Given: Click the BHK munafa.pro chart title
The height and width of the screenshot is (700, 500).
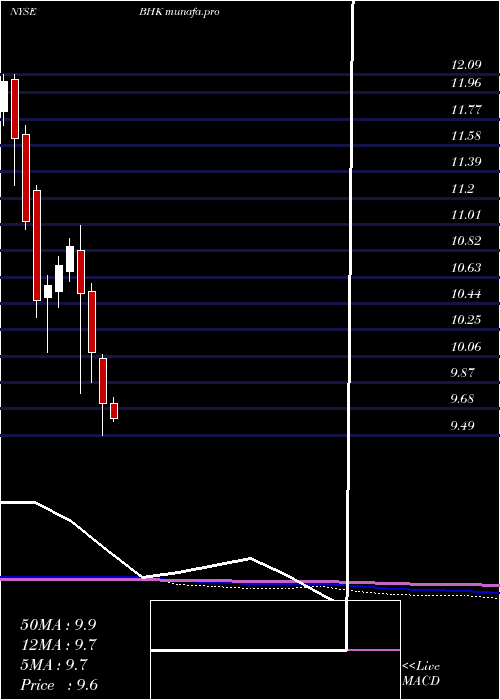Looking at the screenshot, I should point(179,12).
